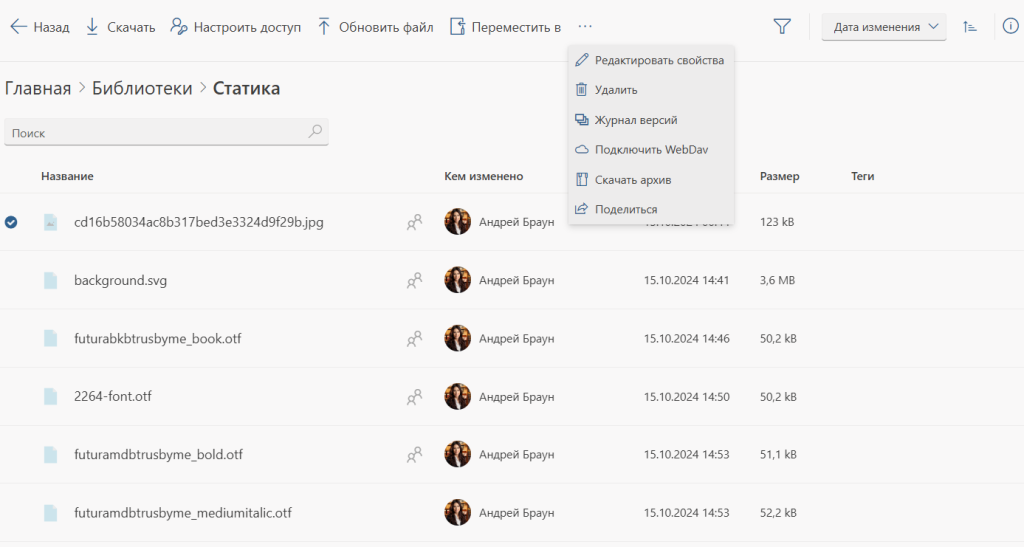Click the Download arrow icon in toolbar
Viewport: 1024px width, 547px height.
click(x=92, y=27)
